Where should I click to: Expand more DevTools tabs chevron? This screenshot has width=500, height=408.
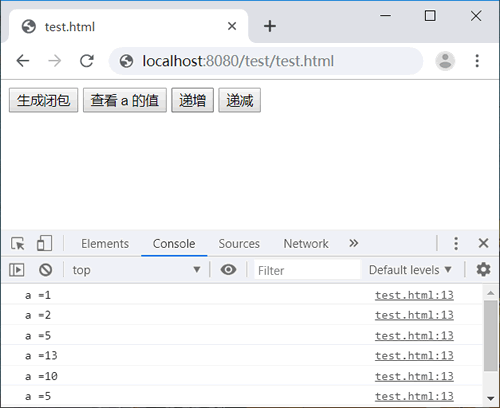click(x=354, y=243)
